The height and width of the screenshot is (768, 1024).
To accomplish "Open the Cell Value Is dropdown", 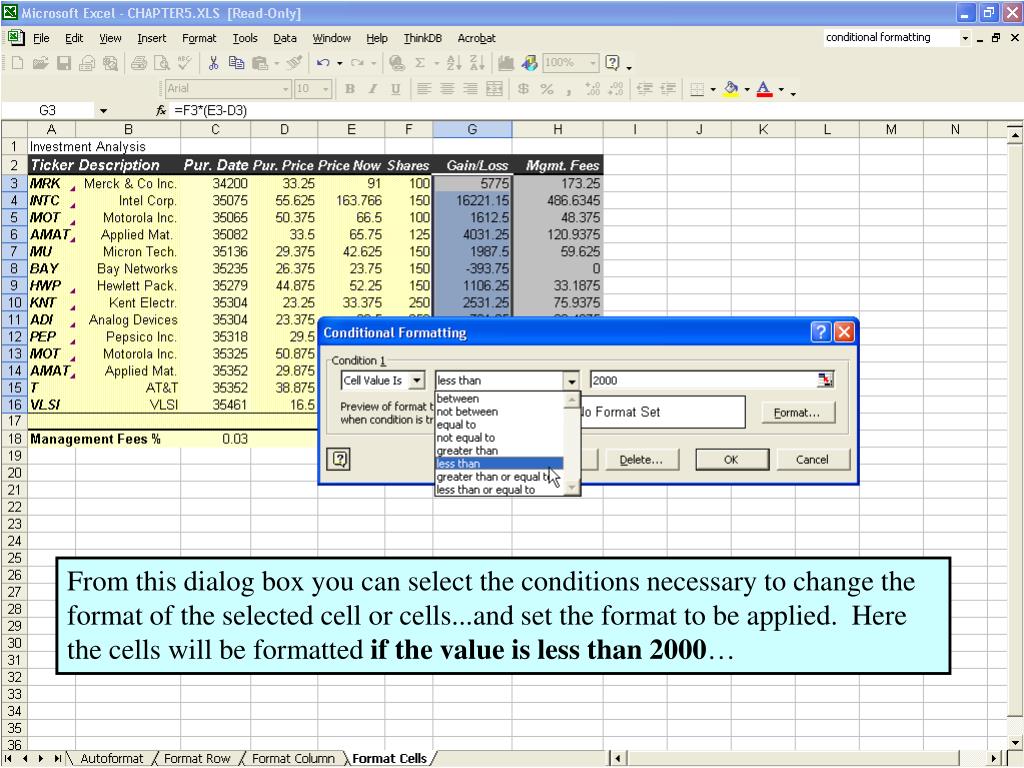I will (x=417, y=380).
